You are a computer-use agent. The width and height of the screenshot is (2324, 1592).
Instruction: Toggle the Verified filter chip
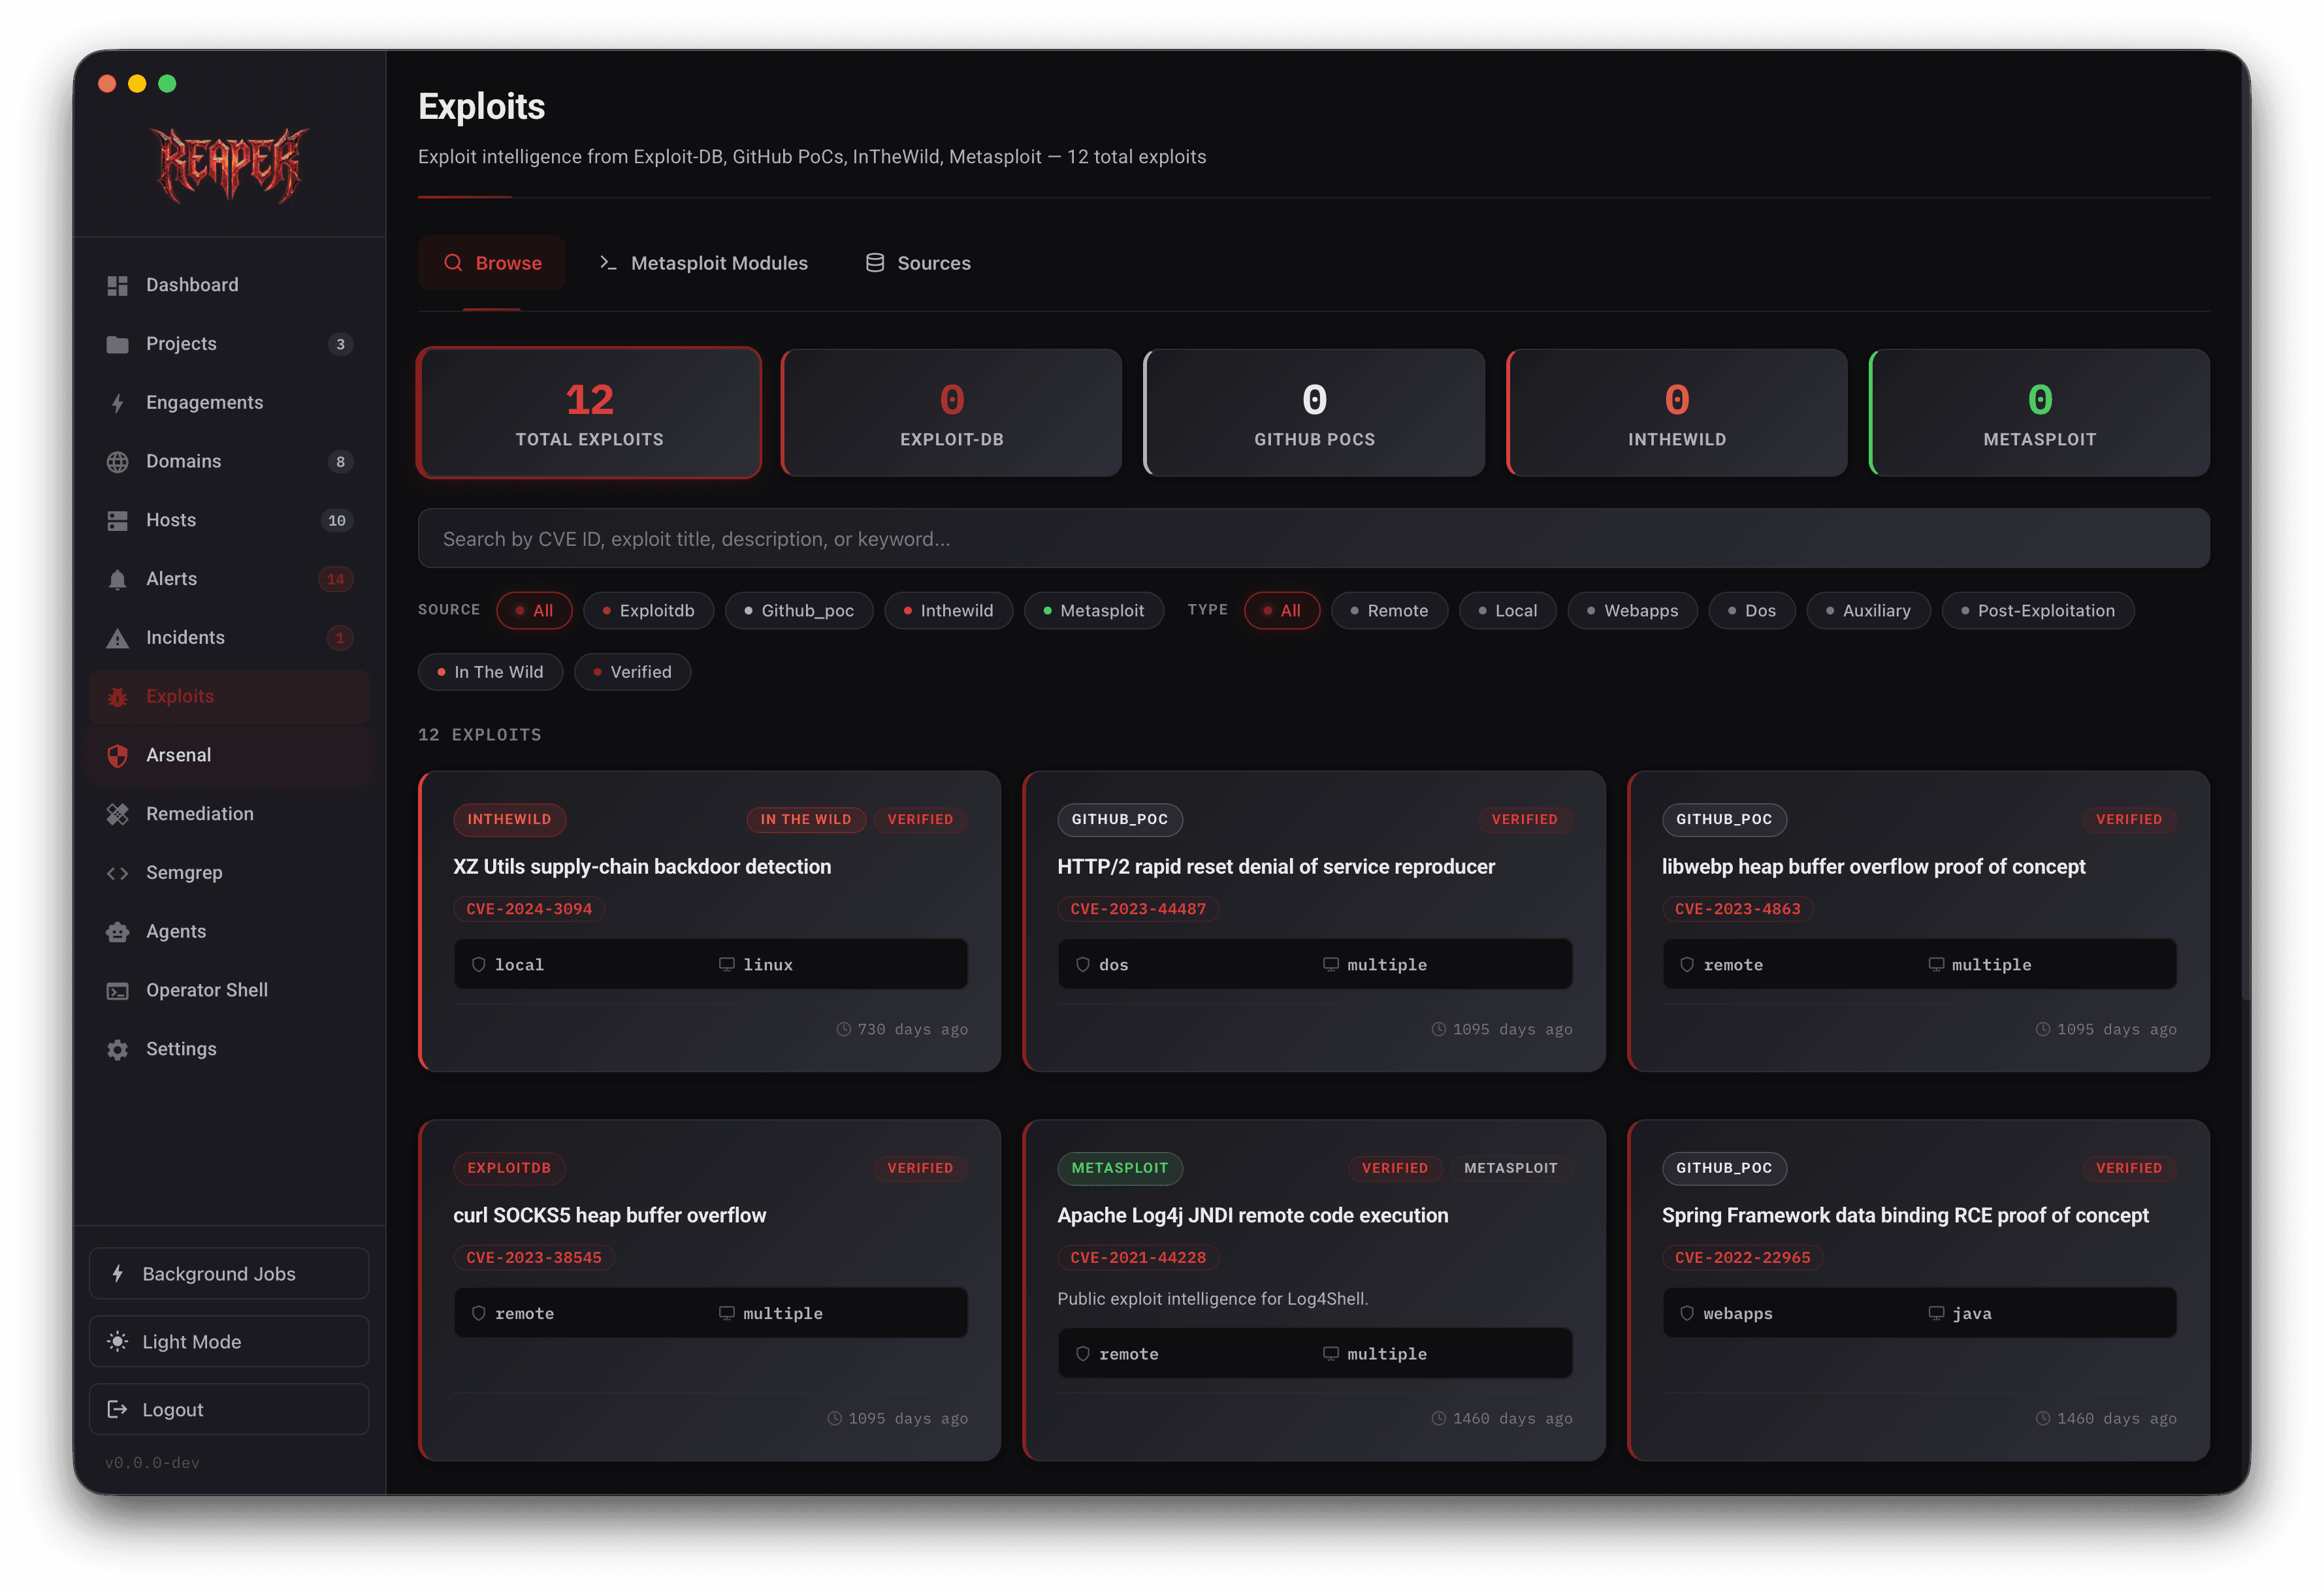632,672
